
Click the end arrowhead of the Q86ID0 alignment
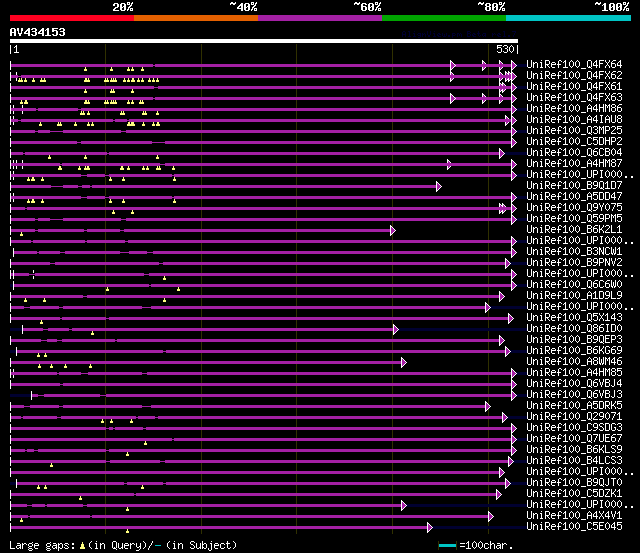click(x=396, y=329)
